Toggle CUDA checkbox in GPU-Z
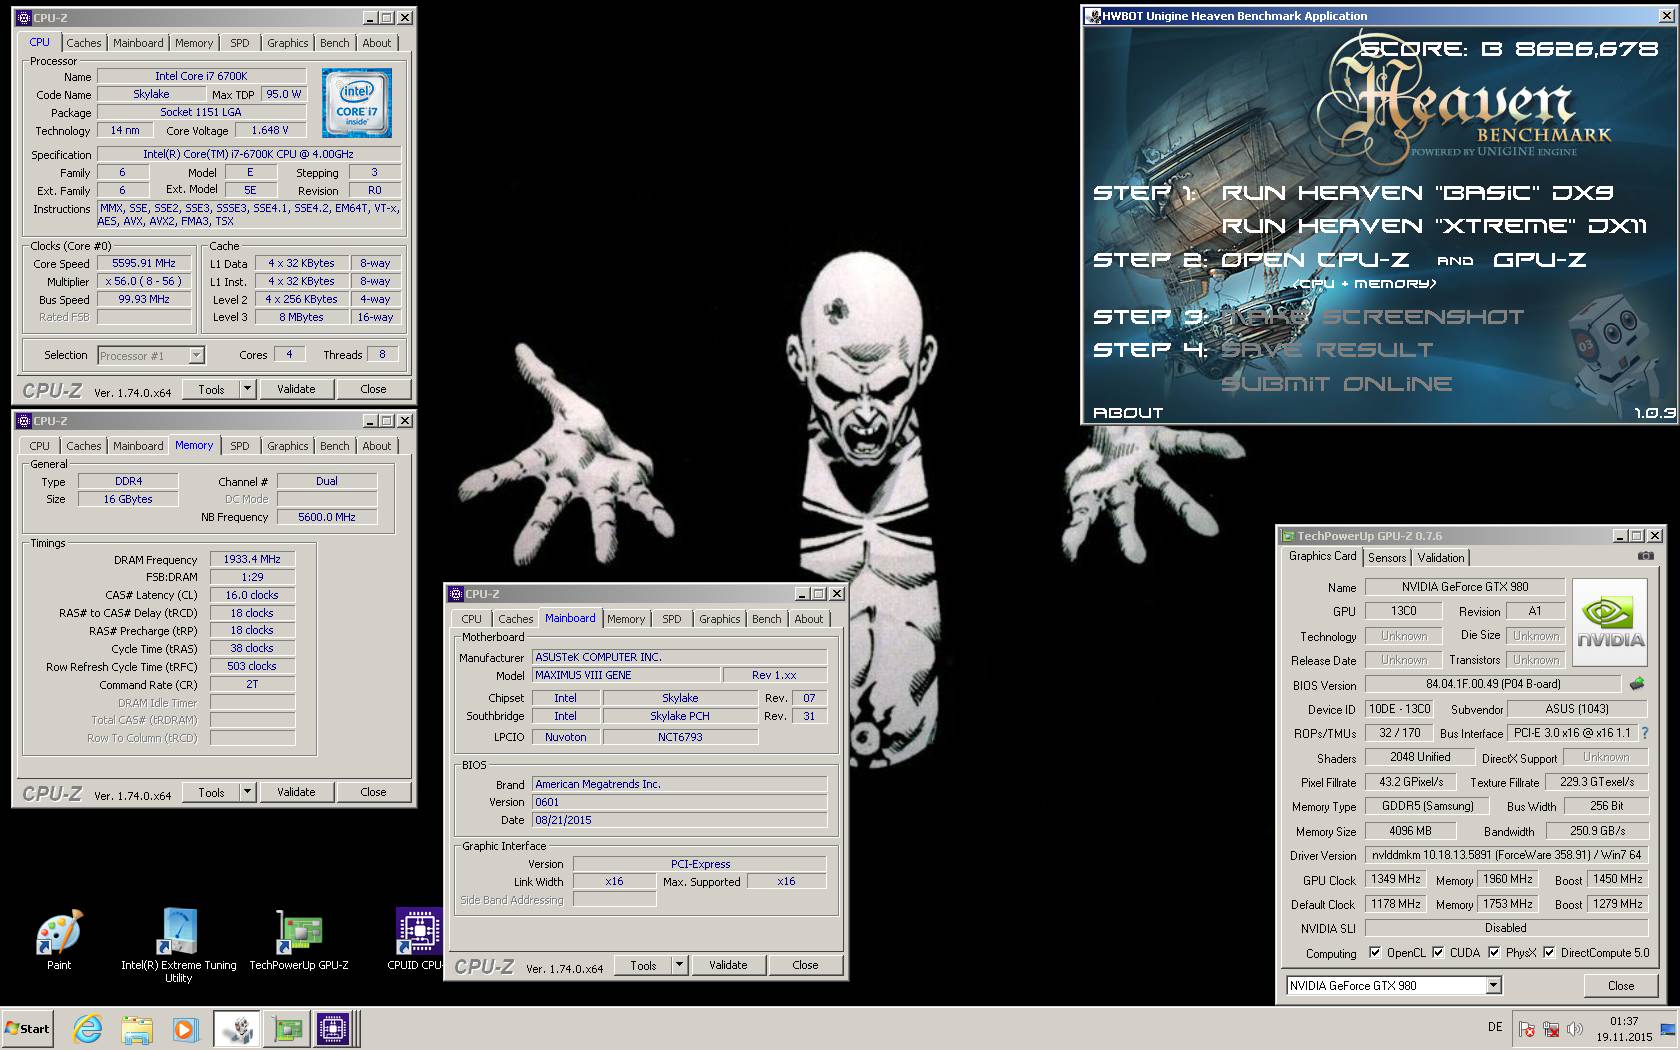The width and height of the screenshot is (1680, 1050). (1438, 953)
